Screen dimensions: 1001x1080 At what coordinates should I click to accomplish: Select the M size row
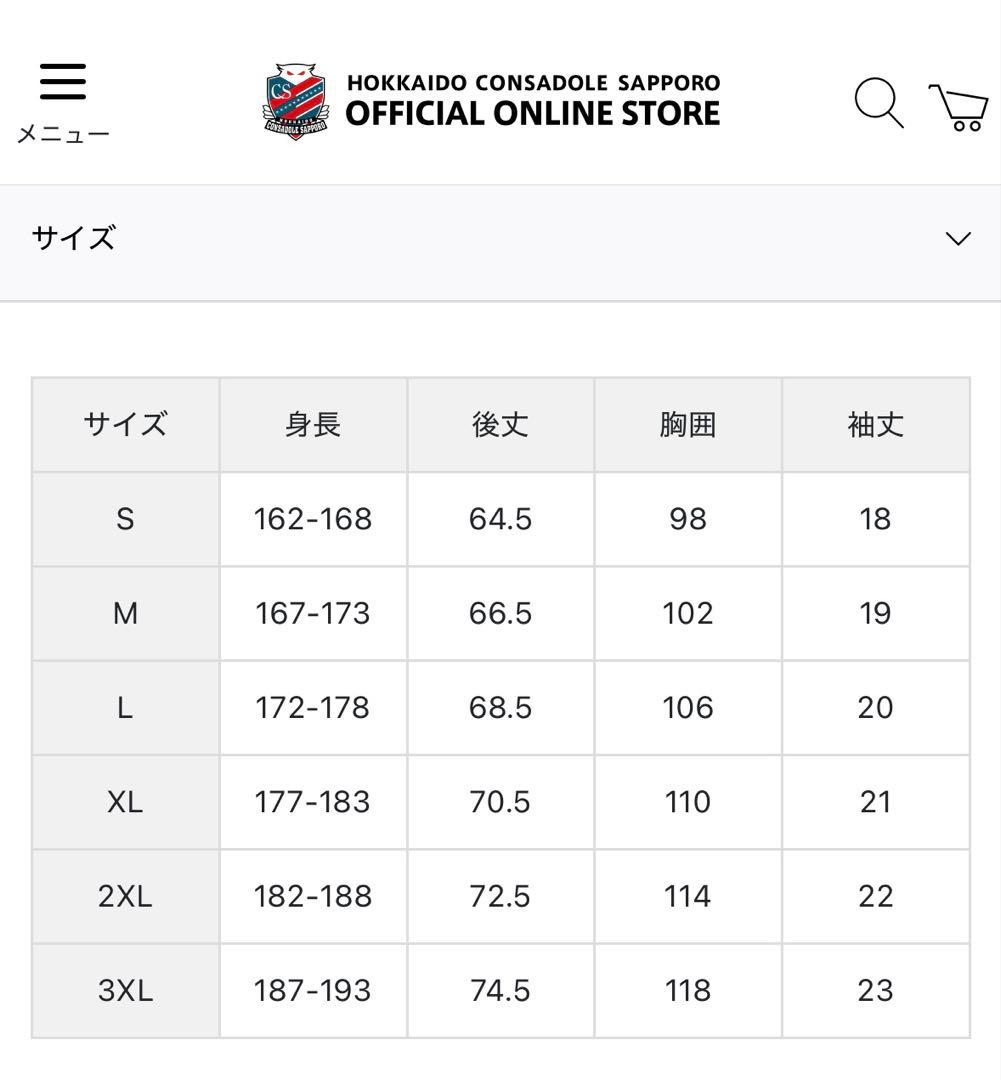coord(125,613)
